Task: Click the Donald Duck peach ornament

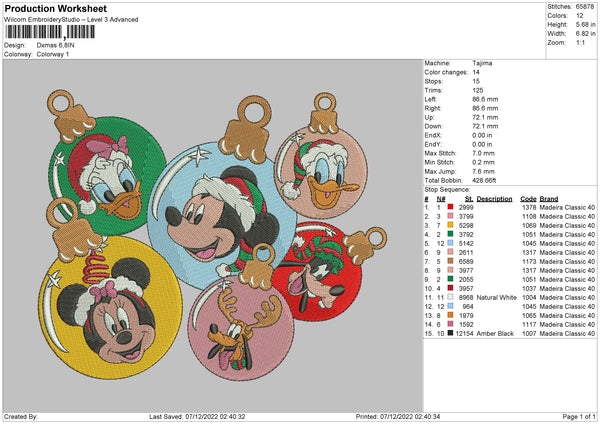Action: (x=321, y=172)
